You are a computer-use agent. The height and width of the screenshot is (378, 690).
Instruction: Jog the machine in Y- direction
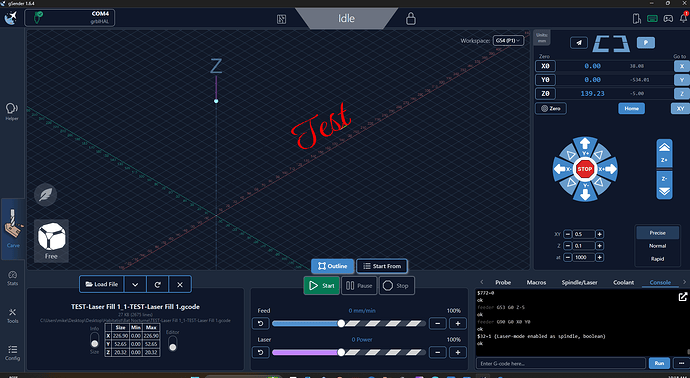585,192
